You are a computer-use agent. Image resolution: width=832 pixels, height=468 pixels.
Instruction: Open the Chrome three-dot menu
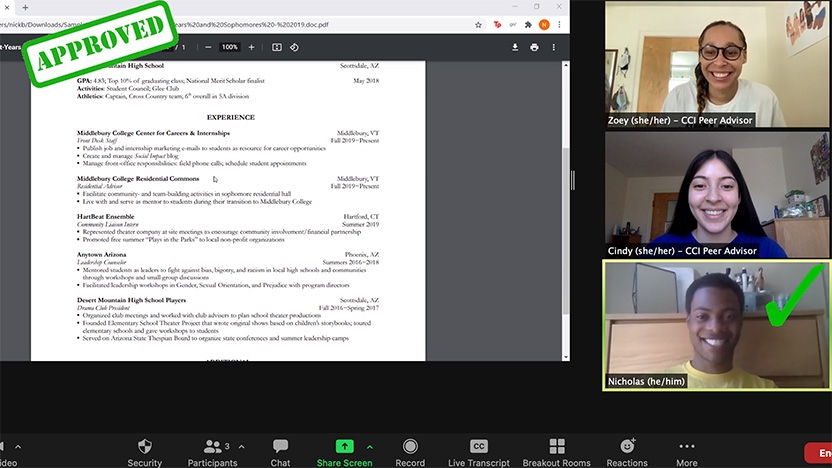point(559,24)
